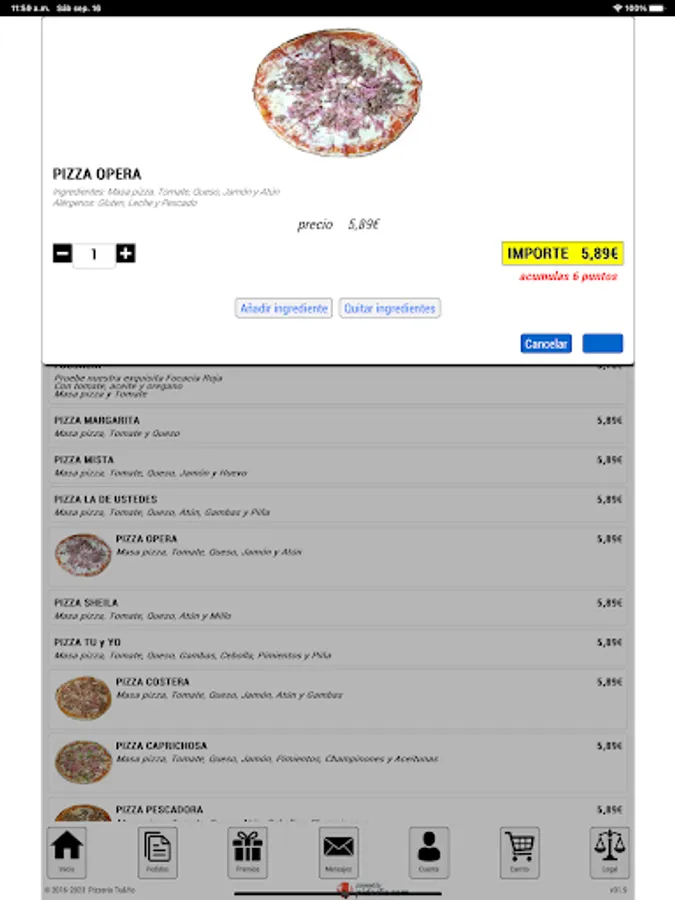Open the Pedidos orders icon

point(157,852)
